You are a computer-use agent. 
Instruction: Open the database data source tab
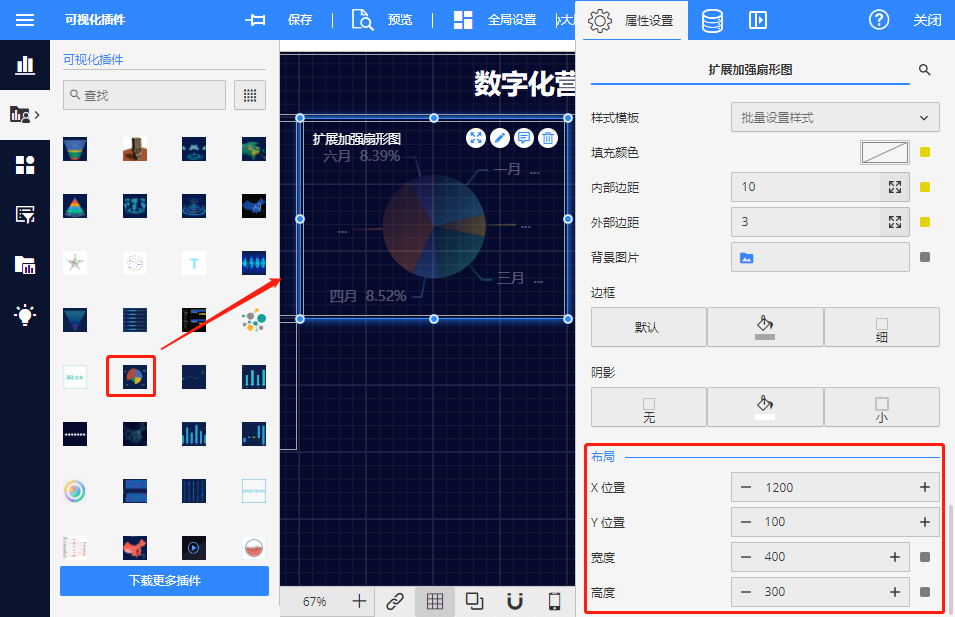[712, 20]
